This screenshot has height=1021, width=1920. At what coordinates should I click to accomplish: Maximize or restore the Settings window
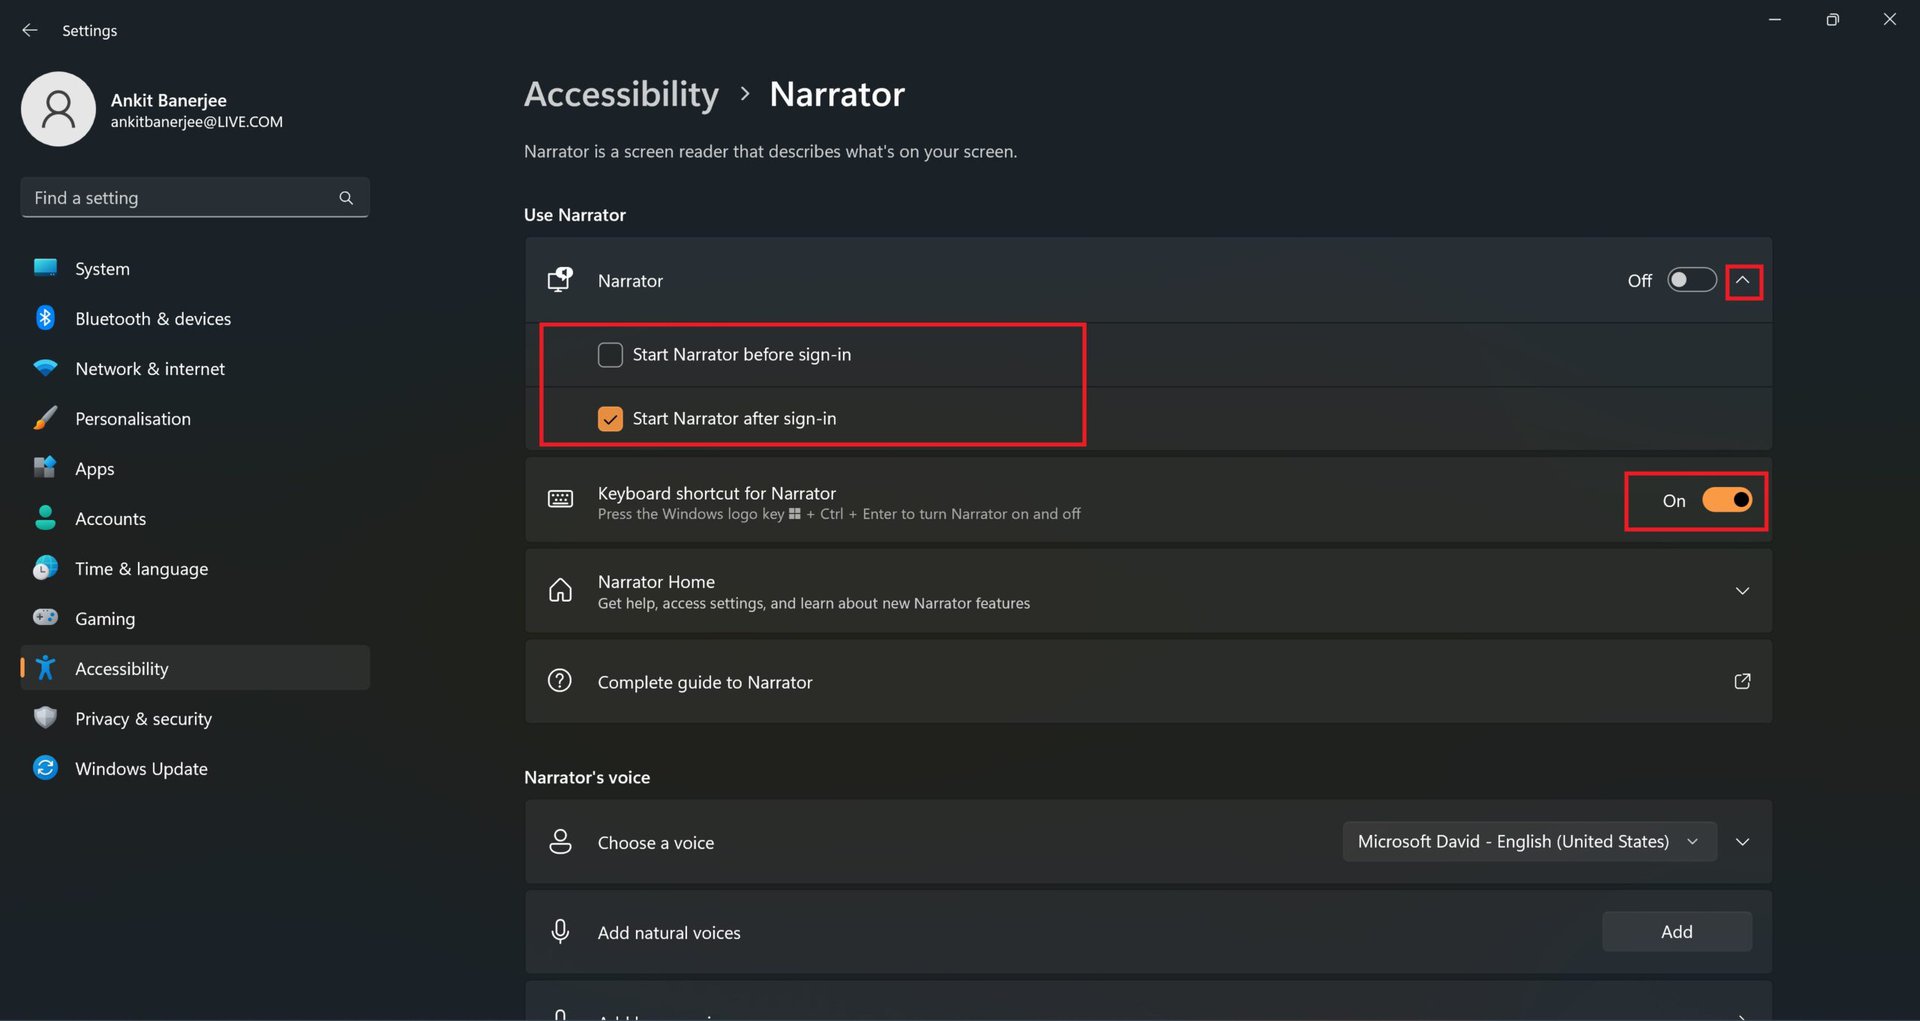coord(1832,19)
